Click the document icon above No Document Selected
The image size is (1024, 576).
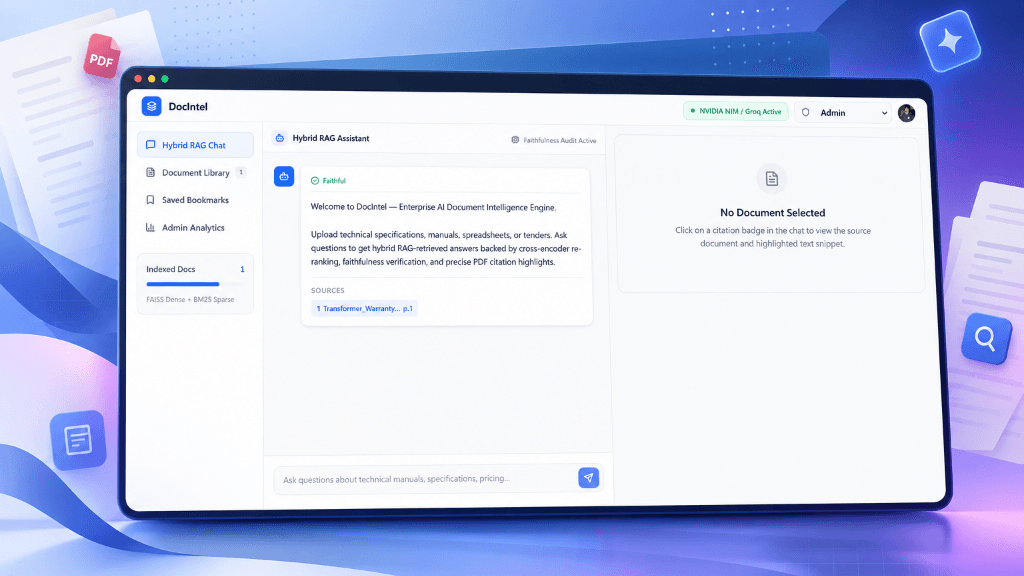[771, 179]
